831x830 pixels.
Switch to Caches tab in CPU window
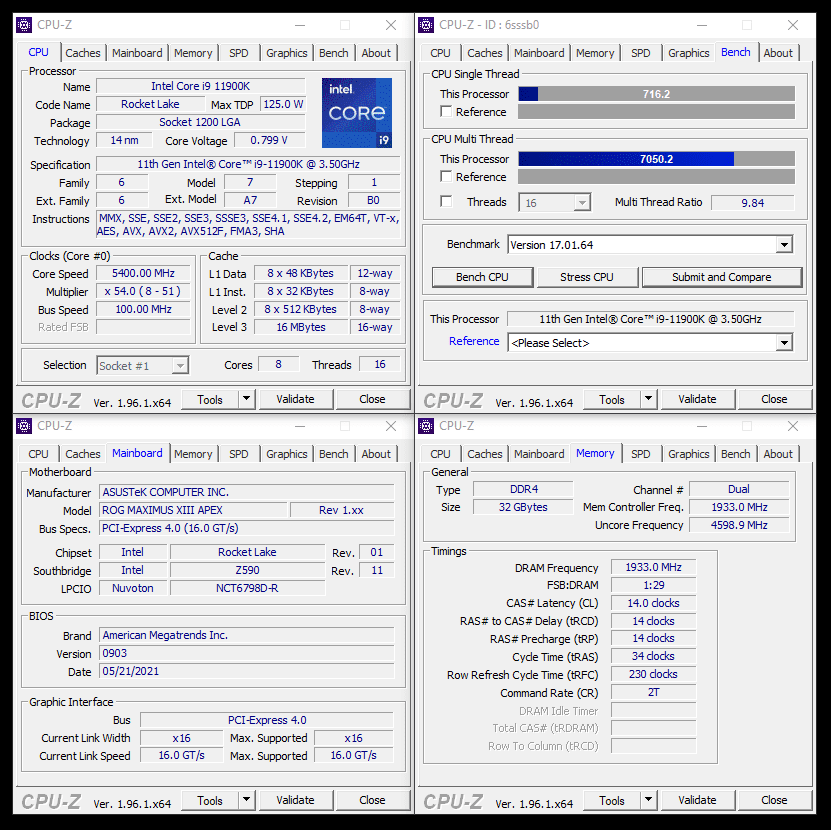coord(83,53)
